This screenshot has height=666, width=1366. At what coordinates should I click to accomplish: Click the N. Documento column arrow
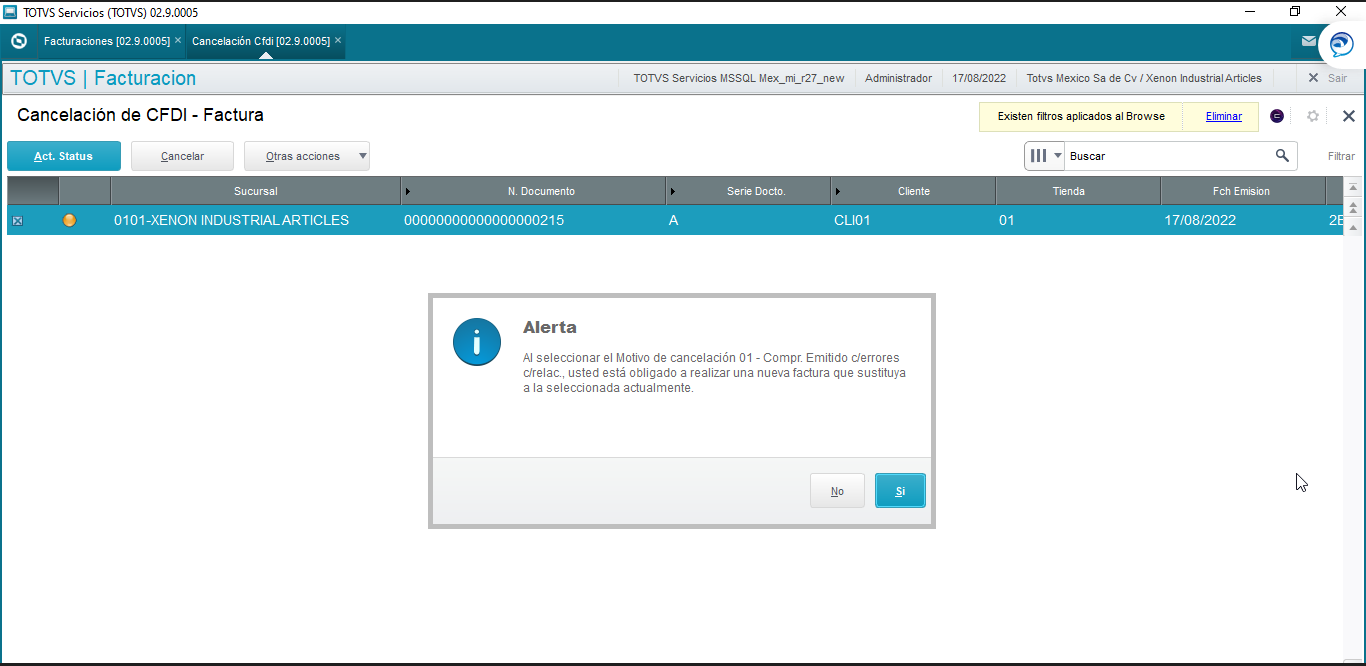coord(408,191)
